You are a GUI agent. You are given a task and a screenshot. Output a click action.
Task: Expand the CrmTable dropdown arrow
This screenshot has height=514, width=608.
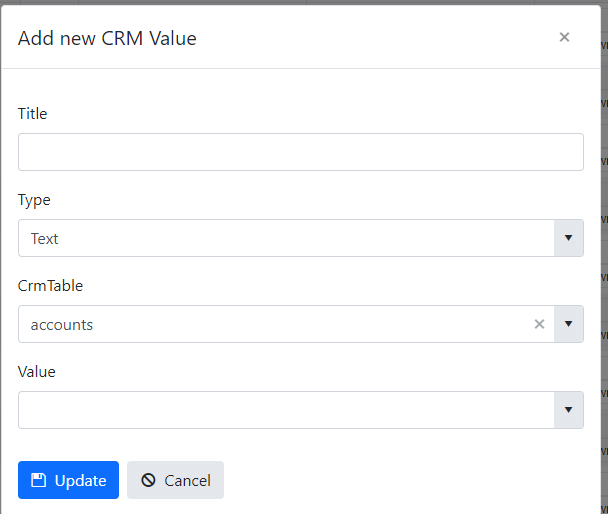pyautogui.click(x=568, y=324)
